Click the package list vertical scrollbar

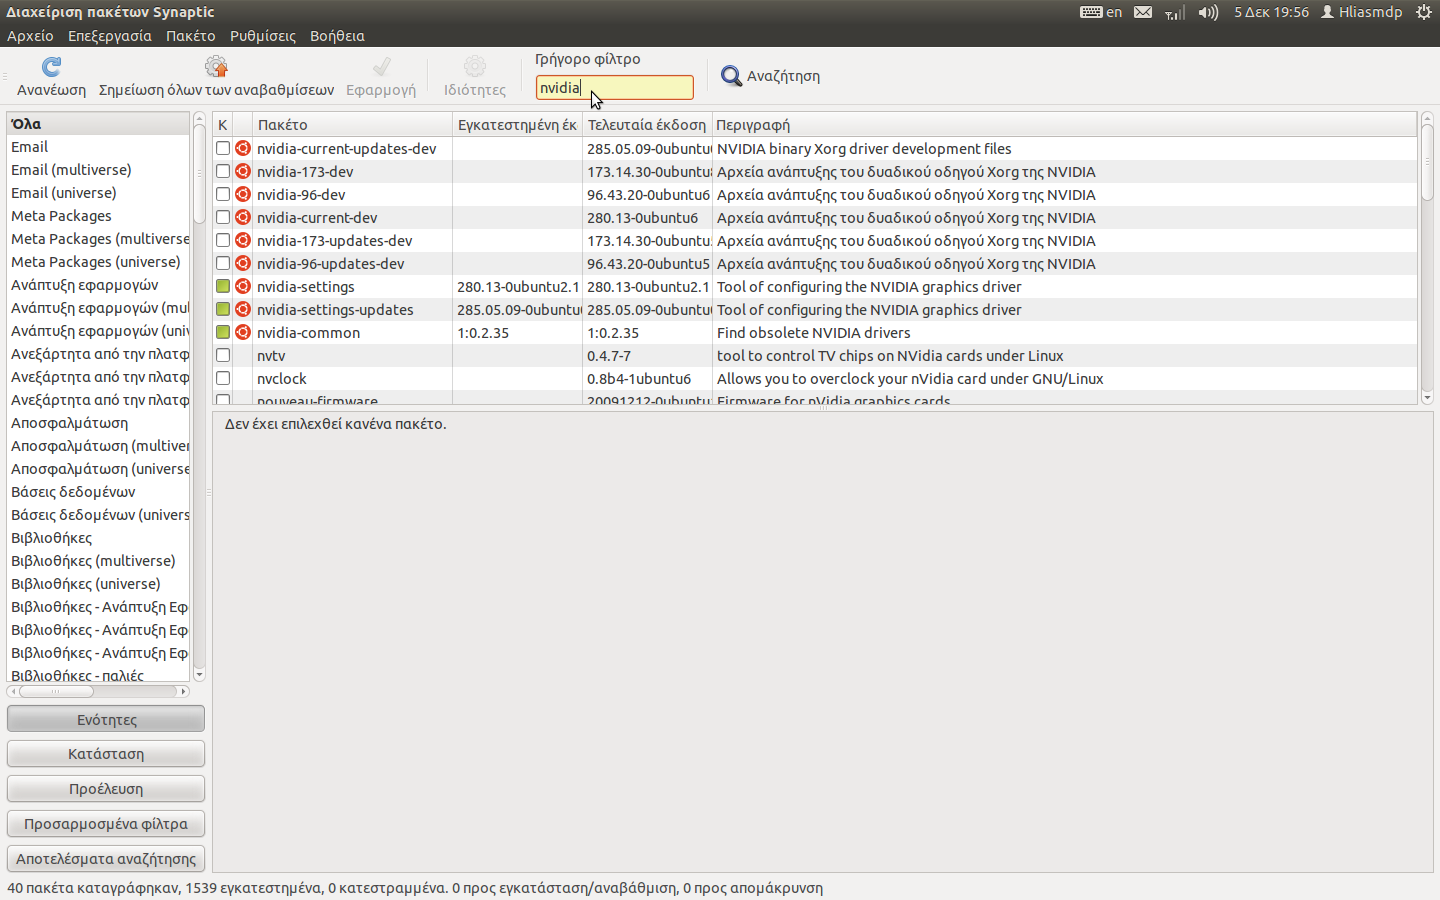tap(1427, 258)
